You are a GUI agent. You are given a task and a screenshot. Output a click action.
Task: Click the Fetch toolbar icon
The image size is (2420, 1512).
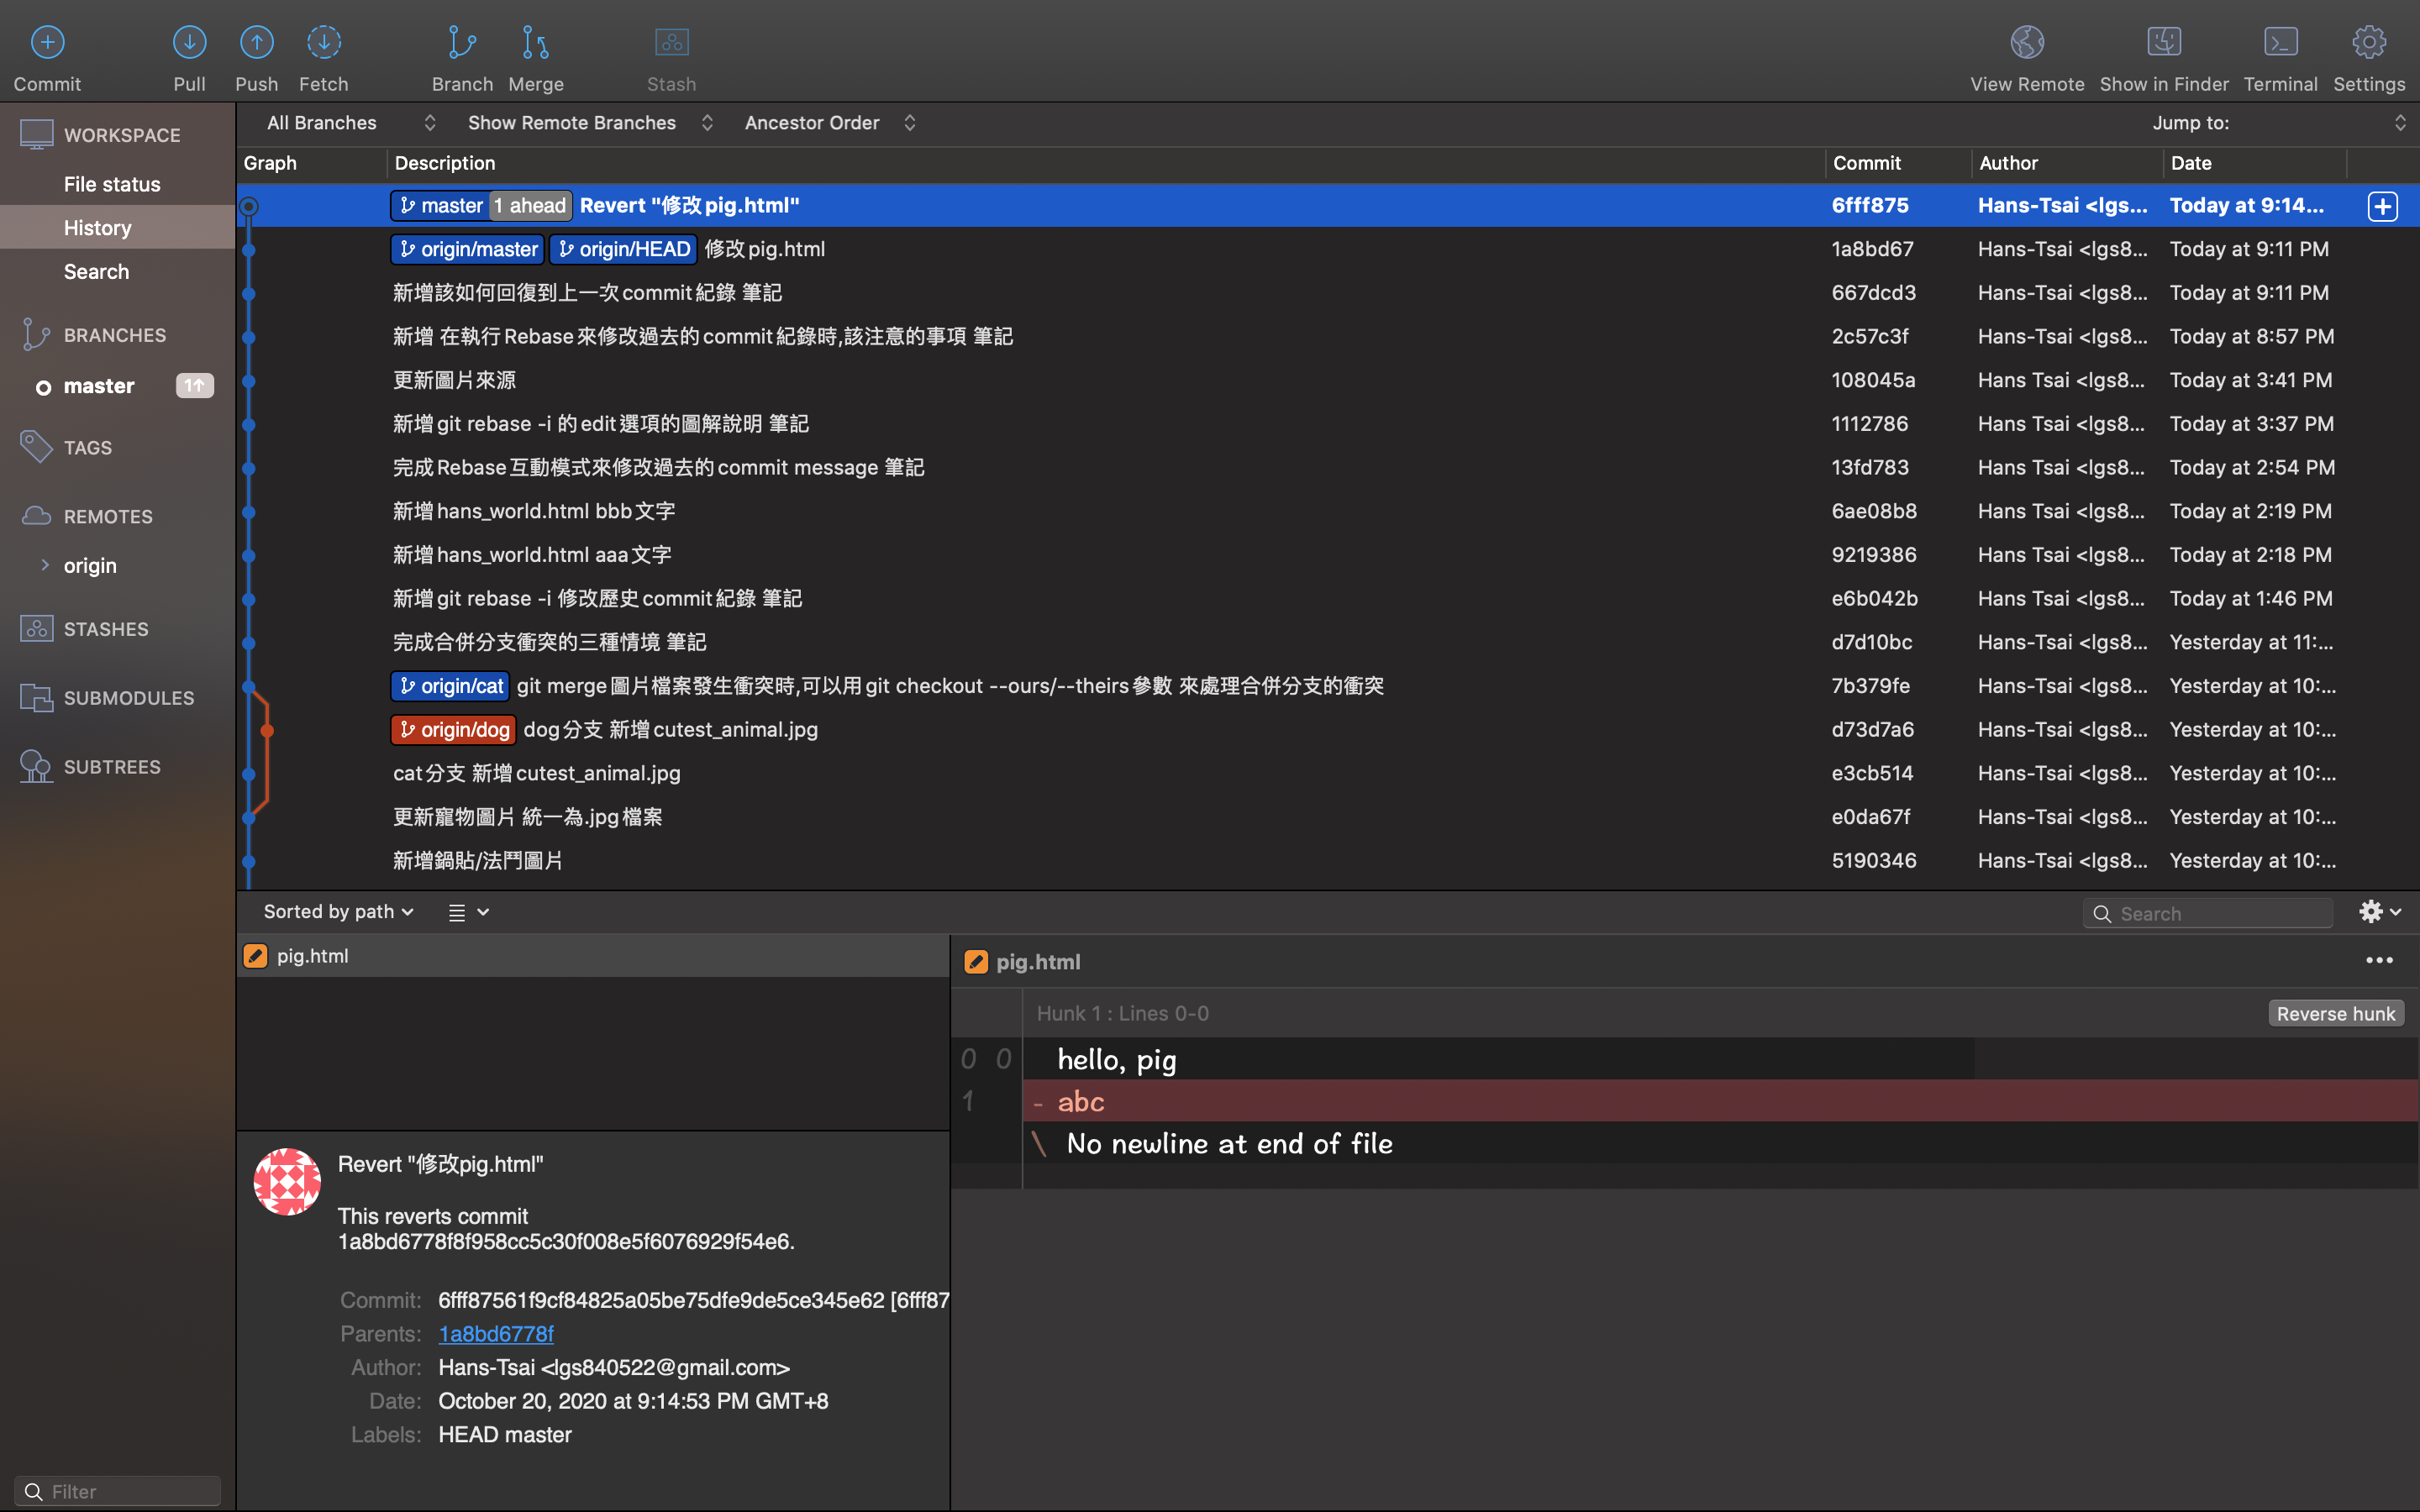[x=324, y=42]
